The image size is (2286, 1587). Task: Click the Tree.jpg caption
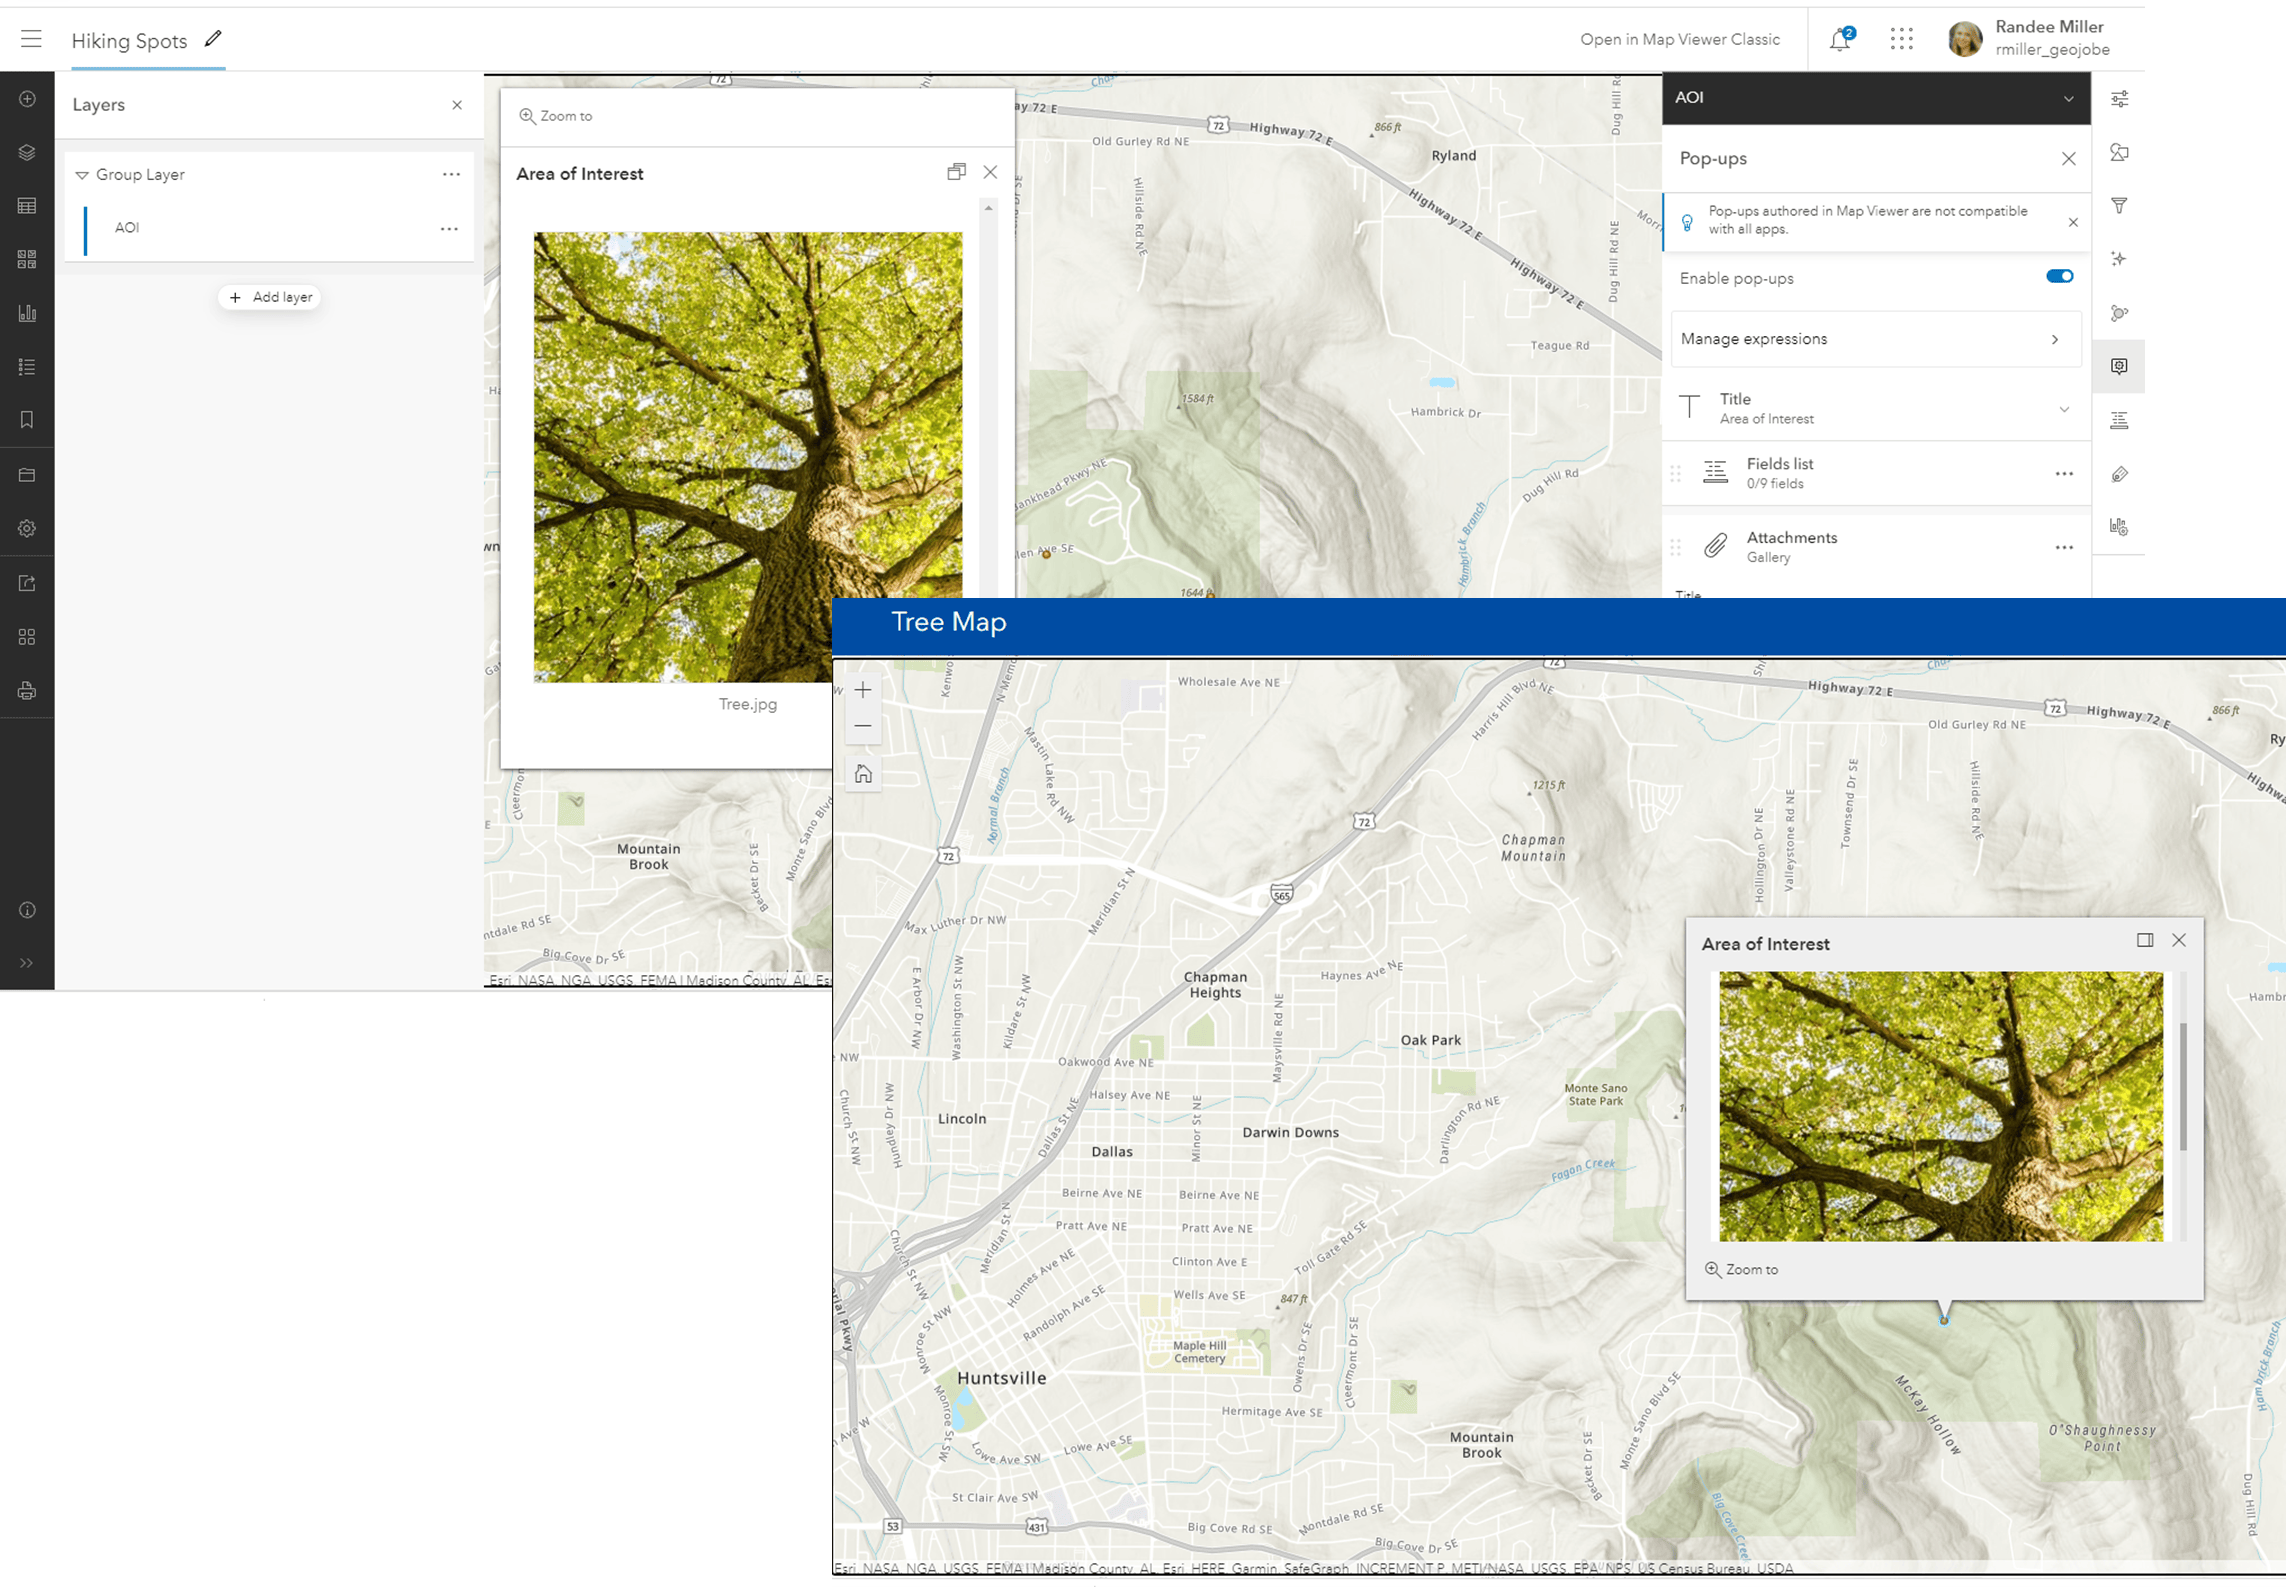pyautogui.click(x=748, y=704)
